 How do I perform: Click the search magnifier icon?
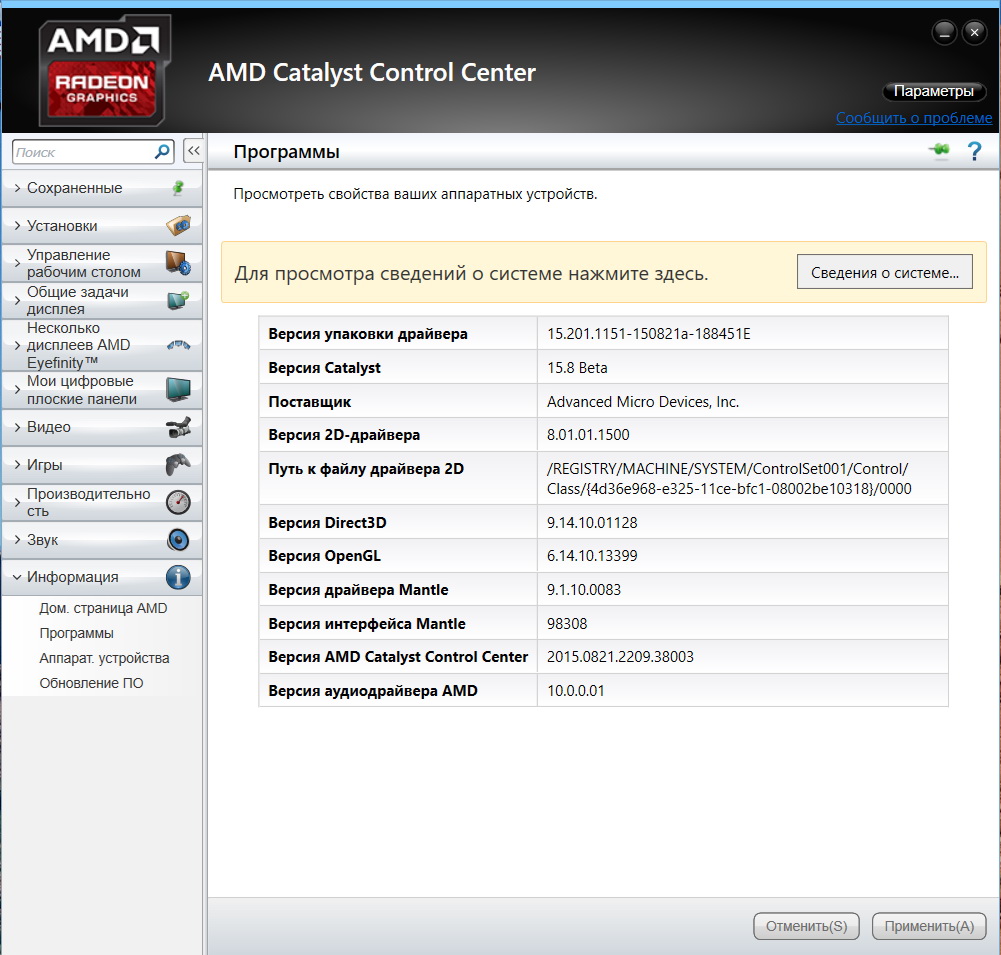[x=162, y=151]
